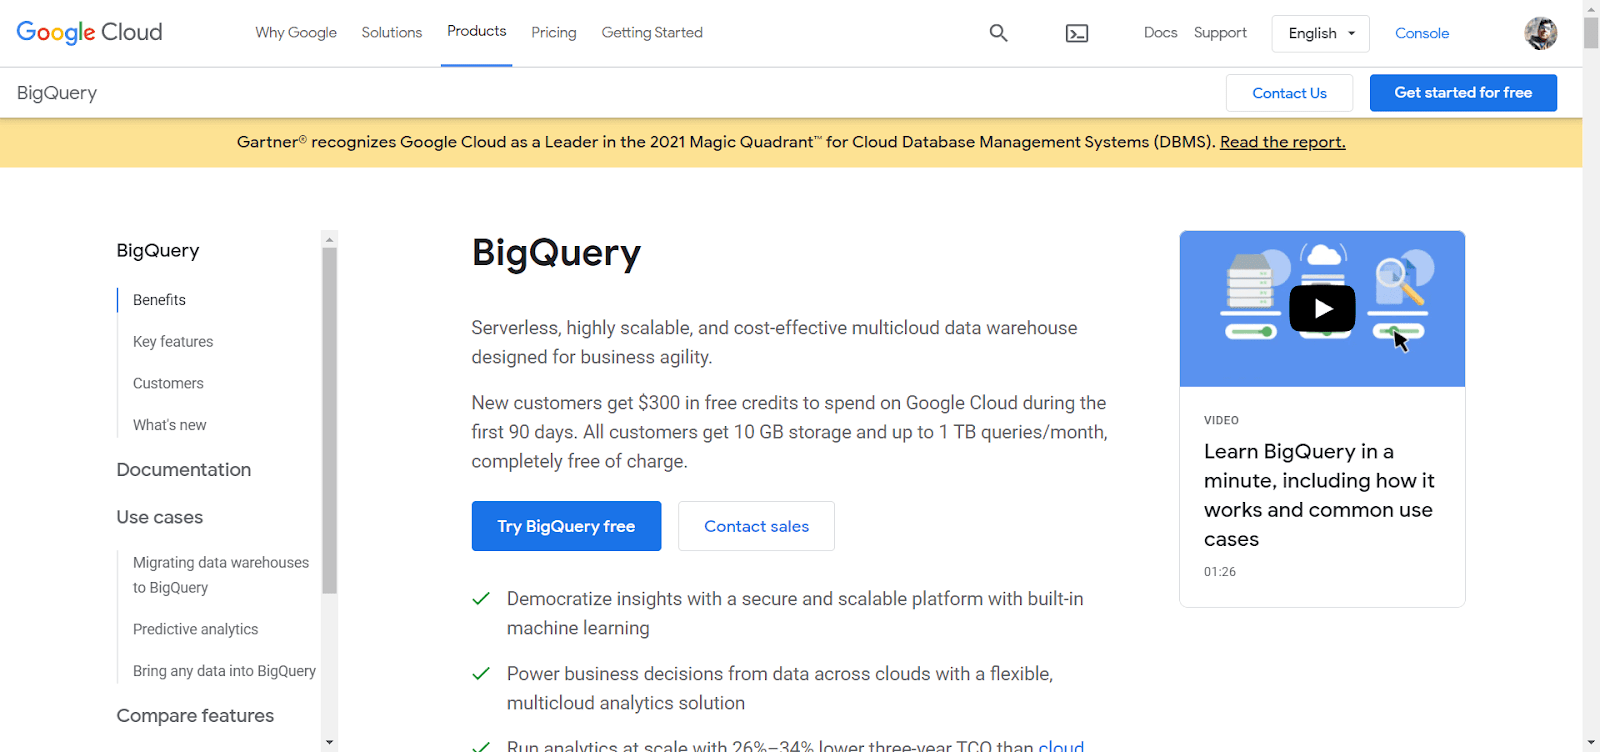Click the Get started for free button
This screenshot has width=1600, height=752.
pyautogui.click(x=1463, y=93)
